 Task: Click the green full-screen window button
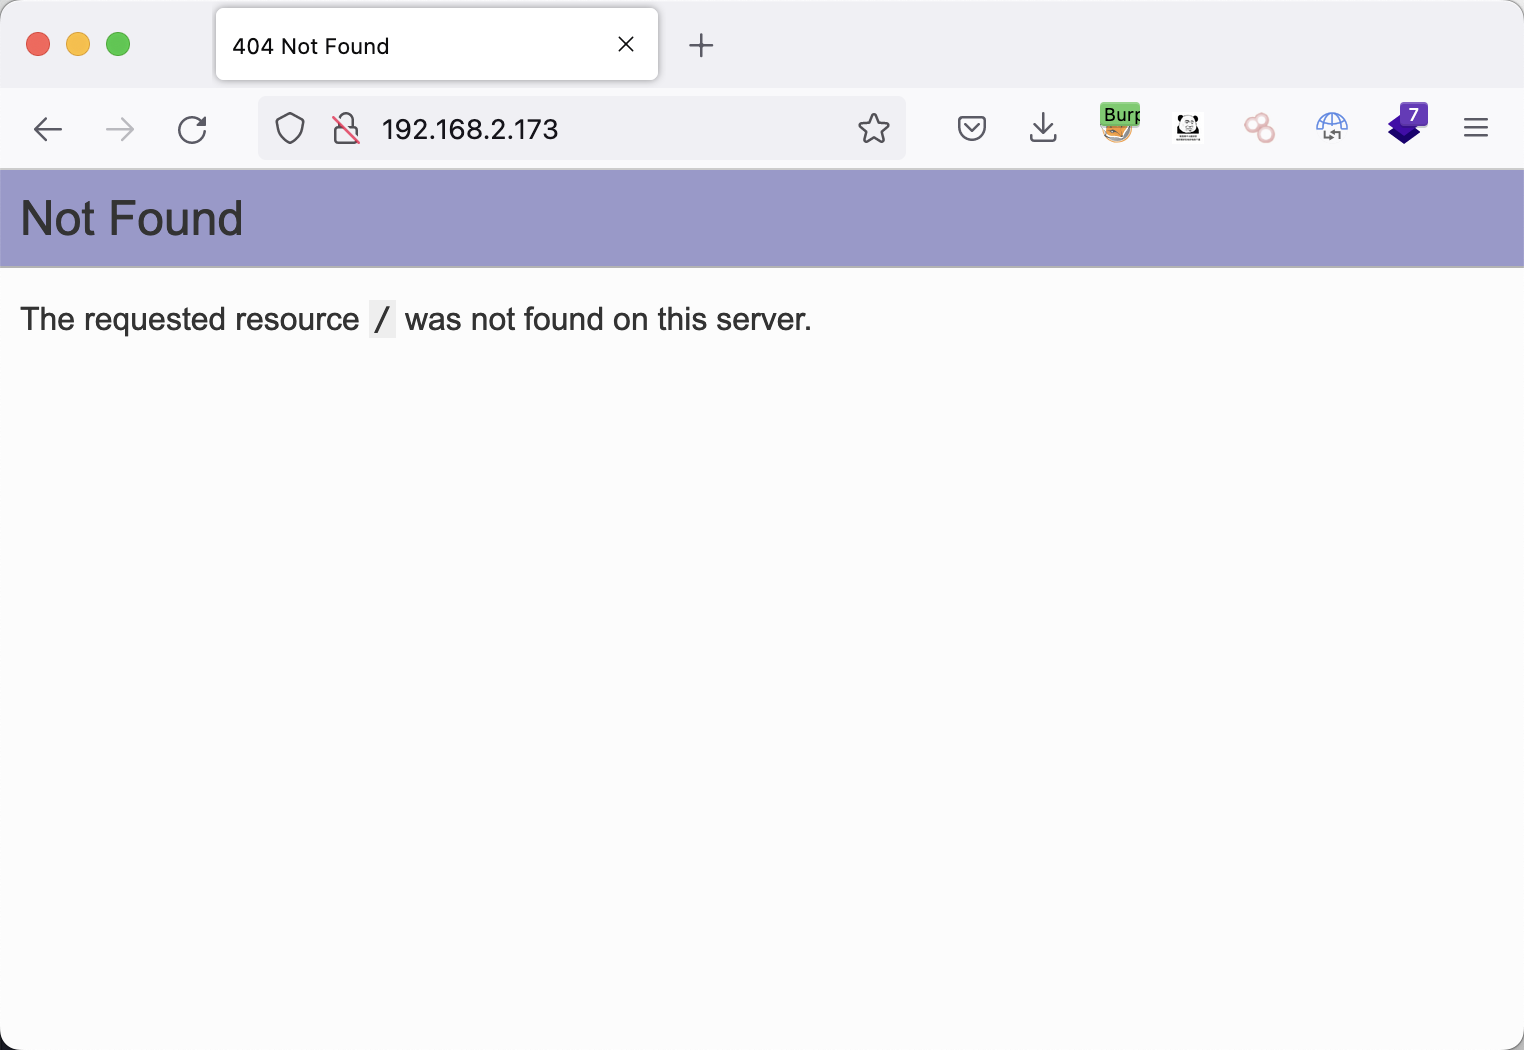(118, 44)
